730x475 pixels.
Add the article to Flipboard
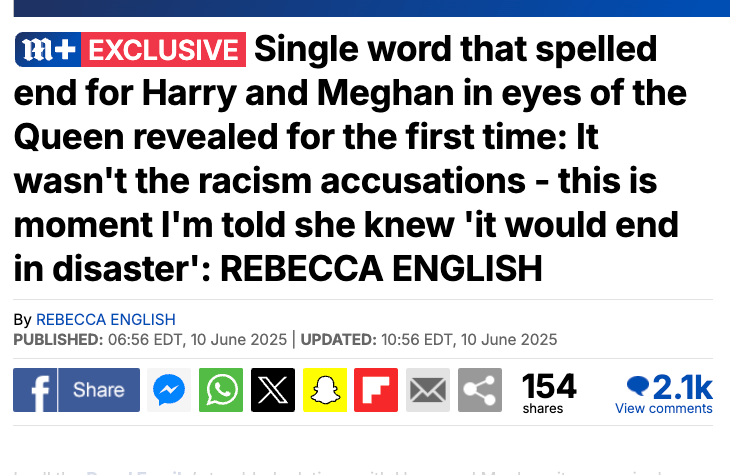coord(376,390)
